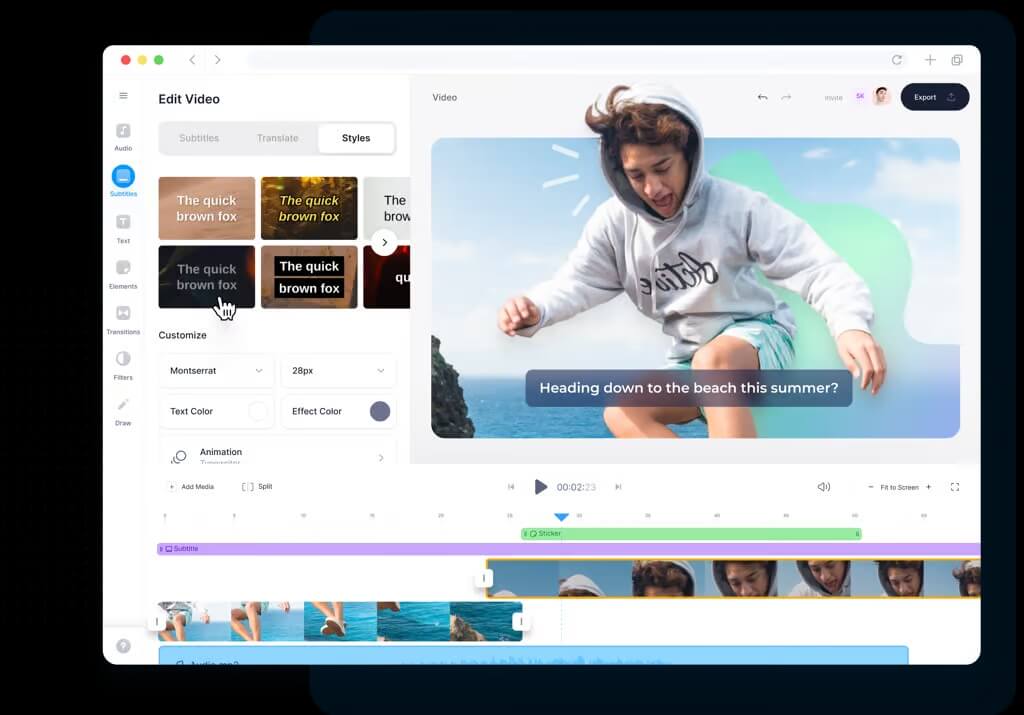Show more subtitle styles arrow
The height and width of the screenshot is (715, 1024).
coord(384,242)
